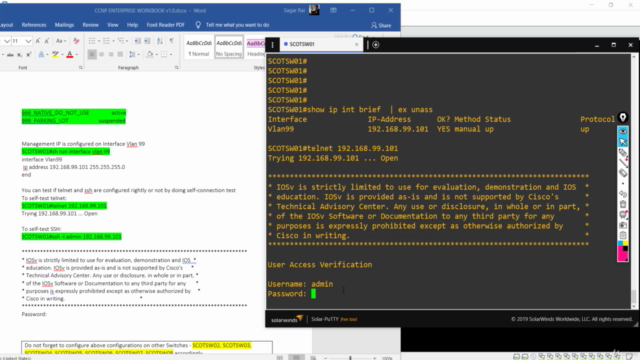
Task: Click the trash icon in annotation toolbar
Action: click(x=623, y=204)
